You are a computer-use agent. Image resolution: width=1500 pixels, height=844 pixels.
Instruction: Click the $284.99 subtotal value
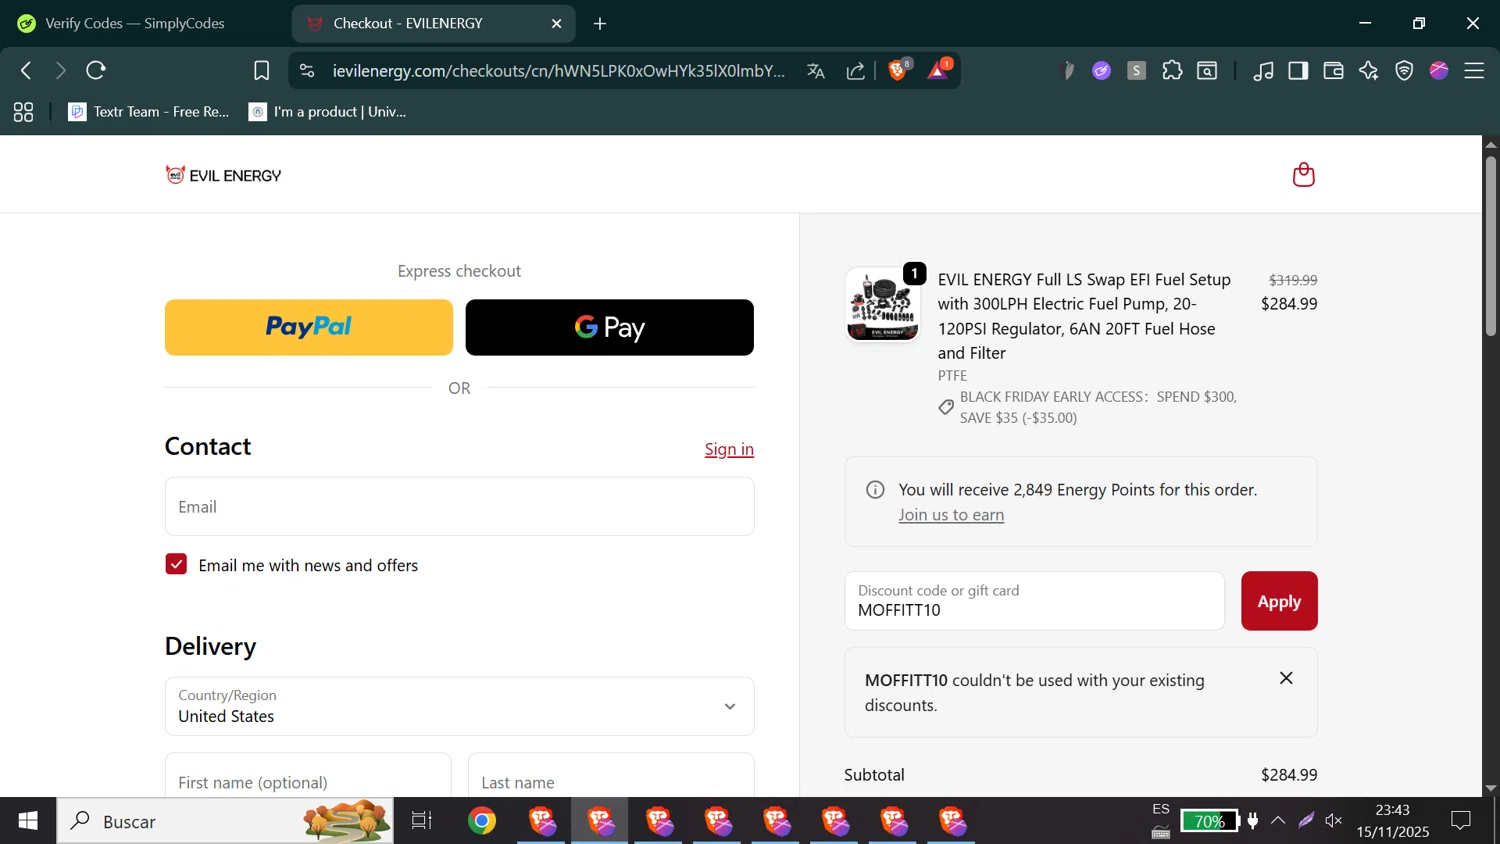tap(1289, 774)
